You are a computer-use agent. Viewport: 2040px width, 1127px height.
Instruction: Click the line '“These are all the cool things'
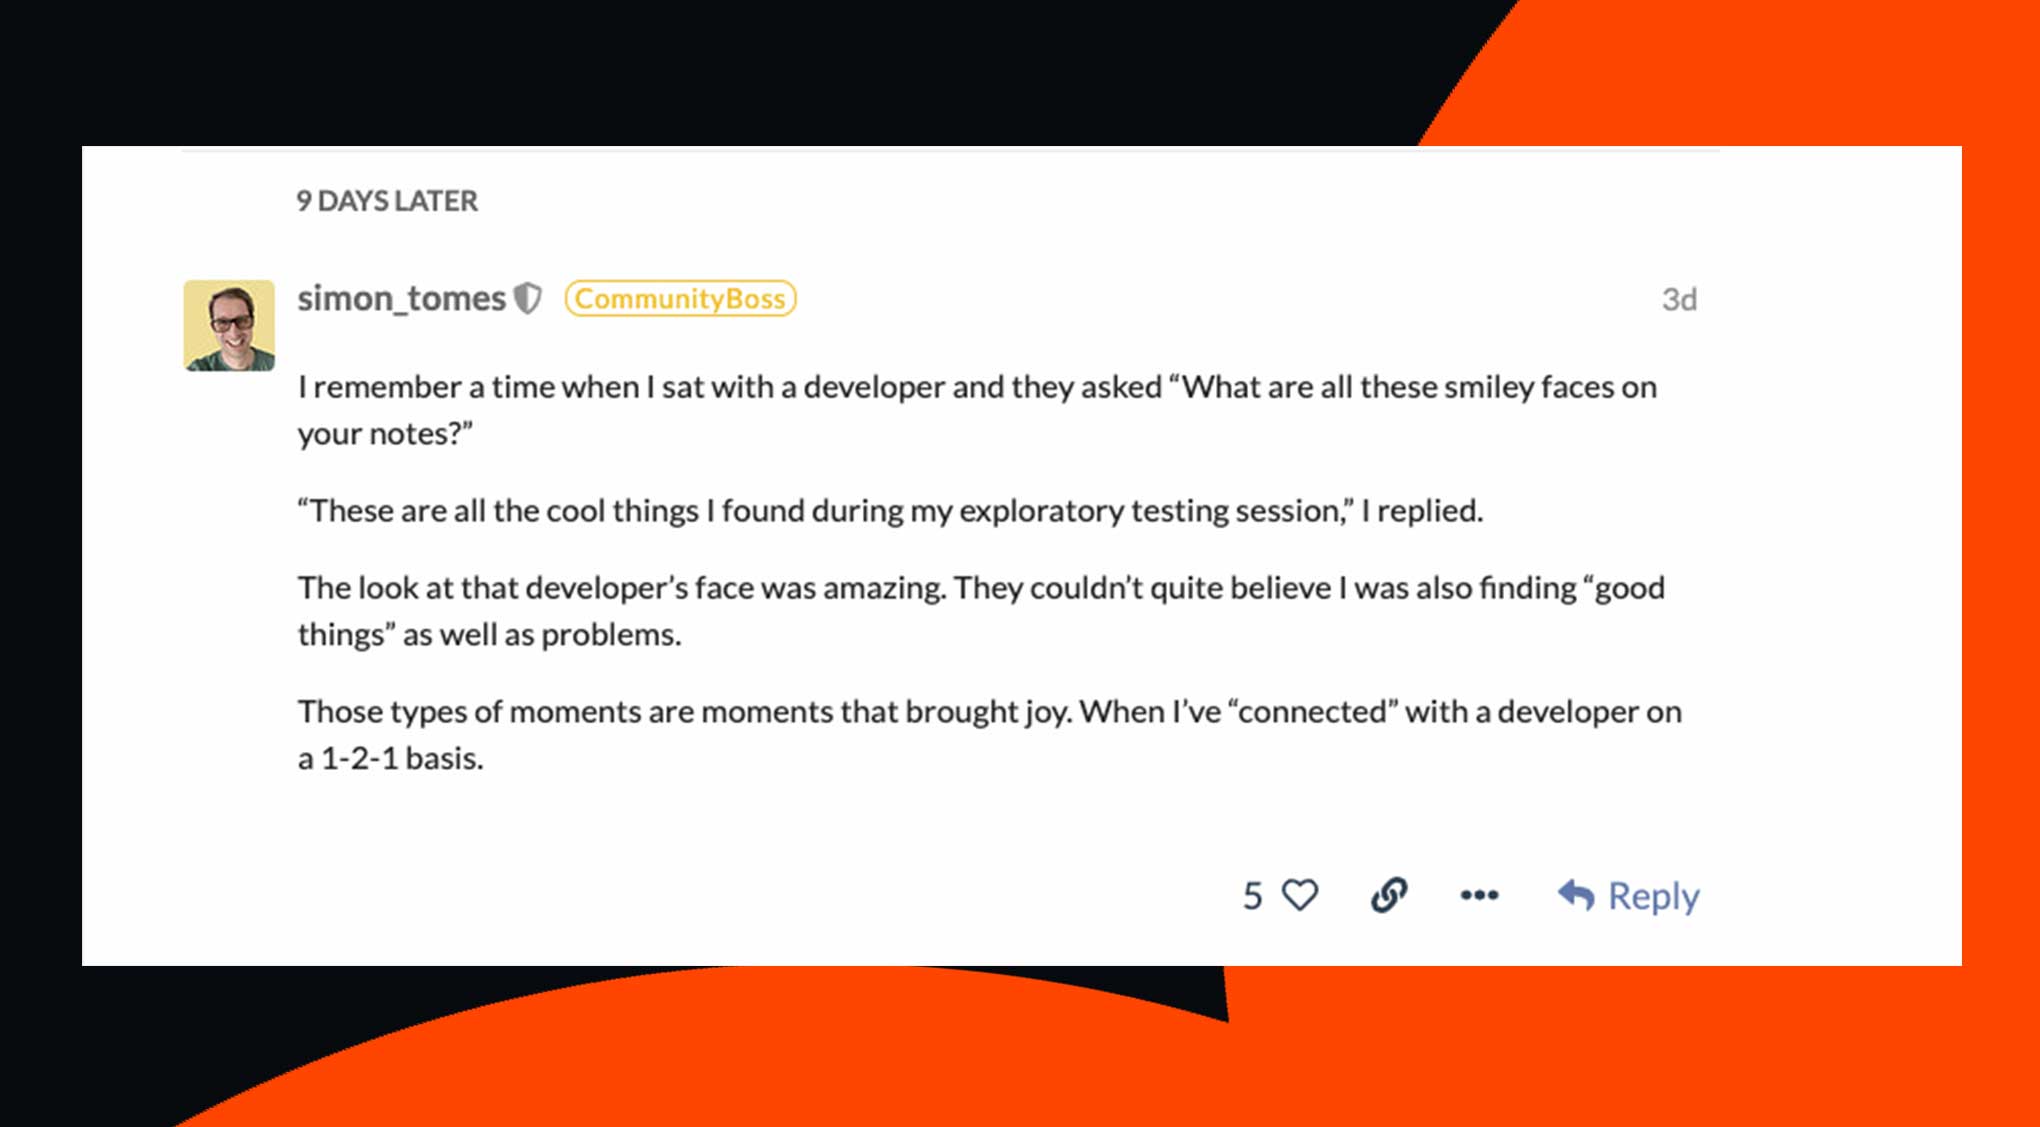890,511
